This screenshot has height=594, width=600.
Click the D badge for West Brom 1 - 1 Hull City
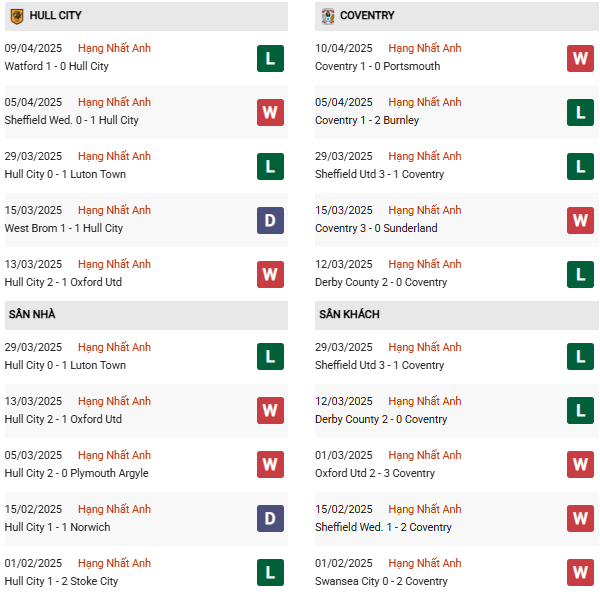(270, 220)
